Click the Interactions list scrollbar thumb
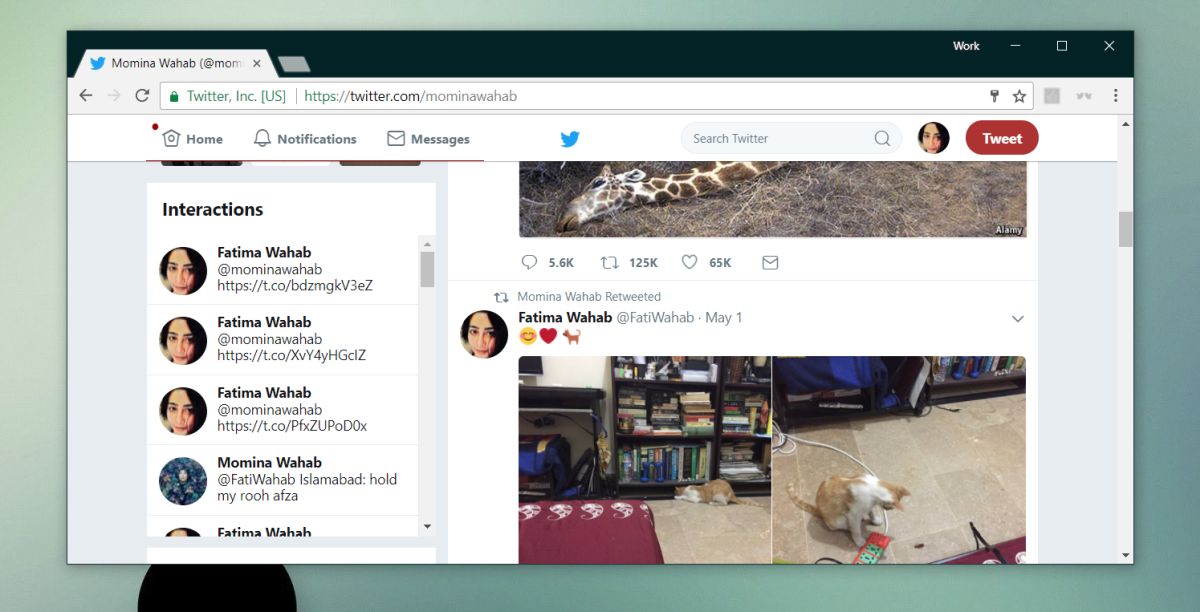 click(427, 269)
